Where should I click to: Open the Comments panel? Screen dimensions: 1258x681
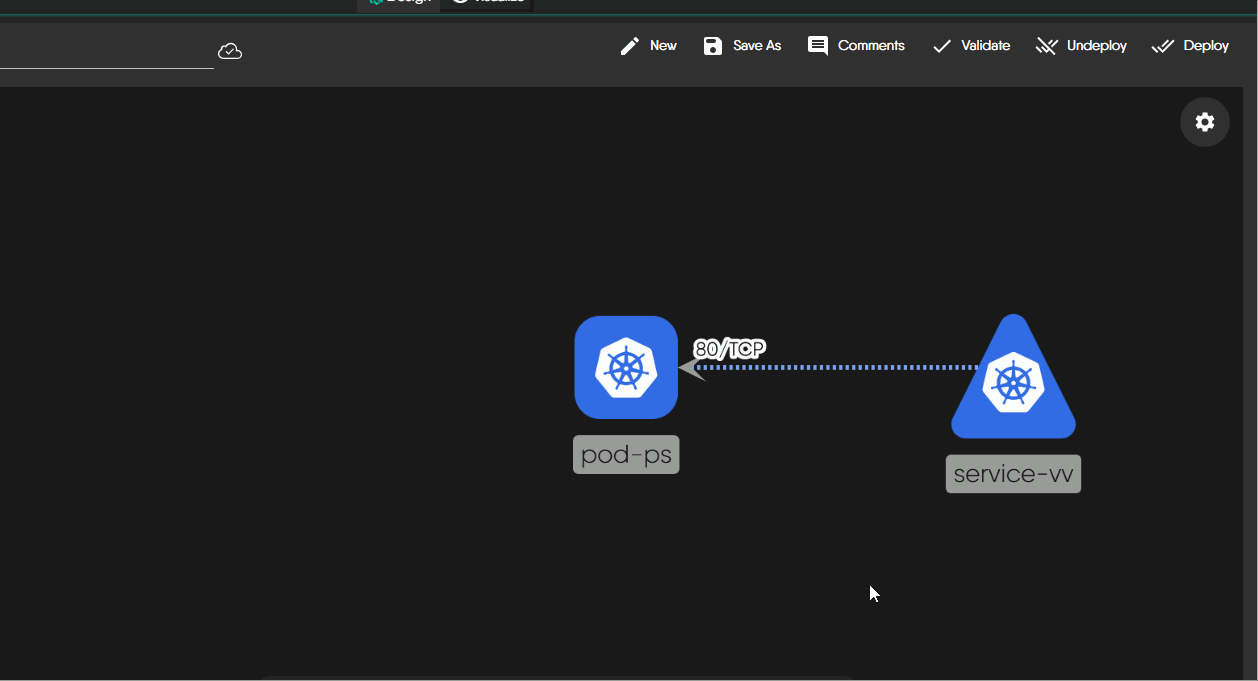pyautogui.click(x=873, y=45)
